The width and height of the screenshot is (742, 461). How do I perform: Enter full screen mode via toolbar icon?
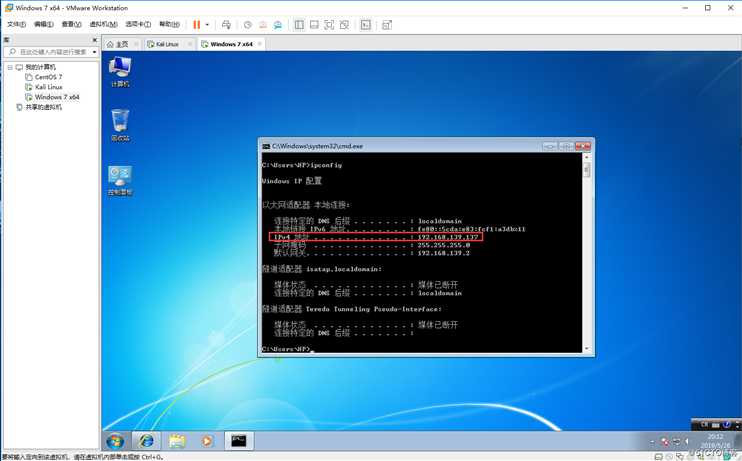(329, 25)
